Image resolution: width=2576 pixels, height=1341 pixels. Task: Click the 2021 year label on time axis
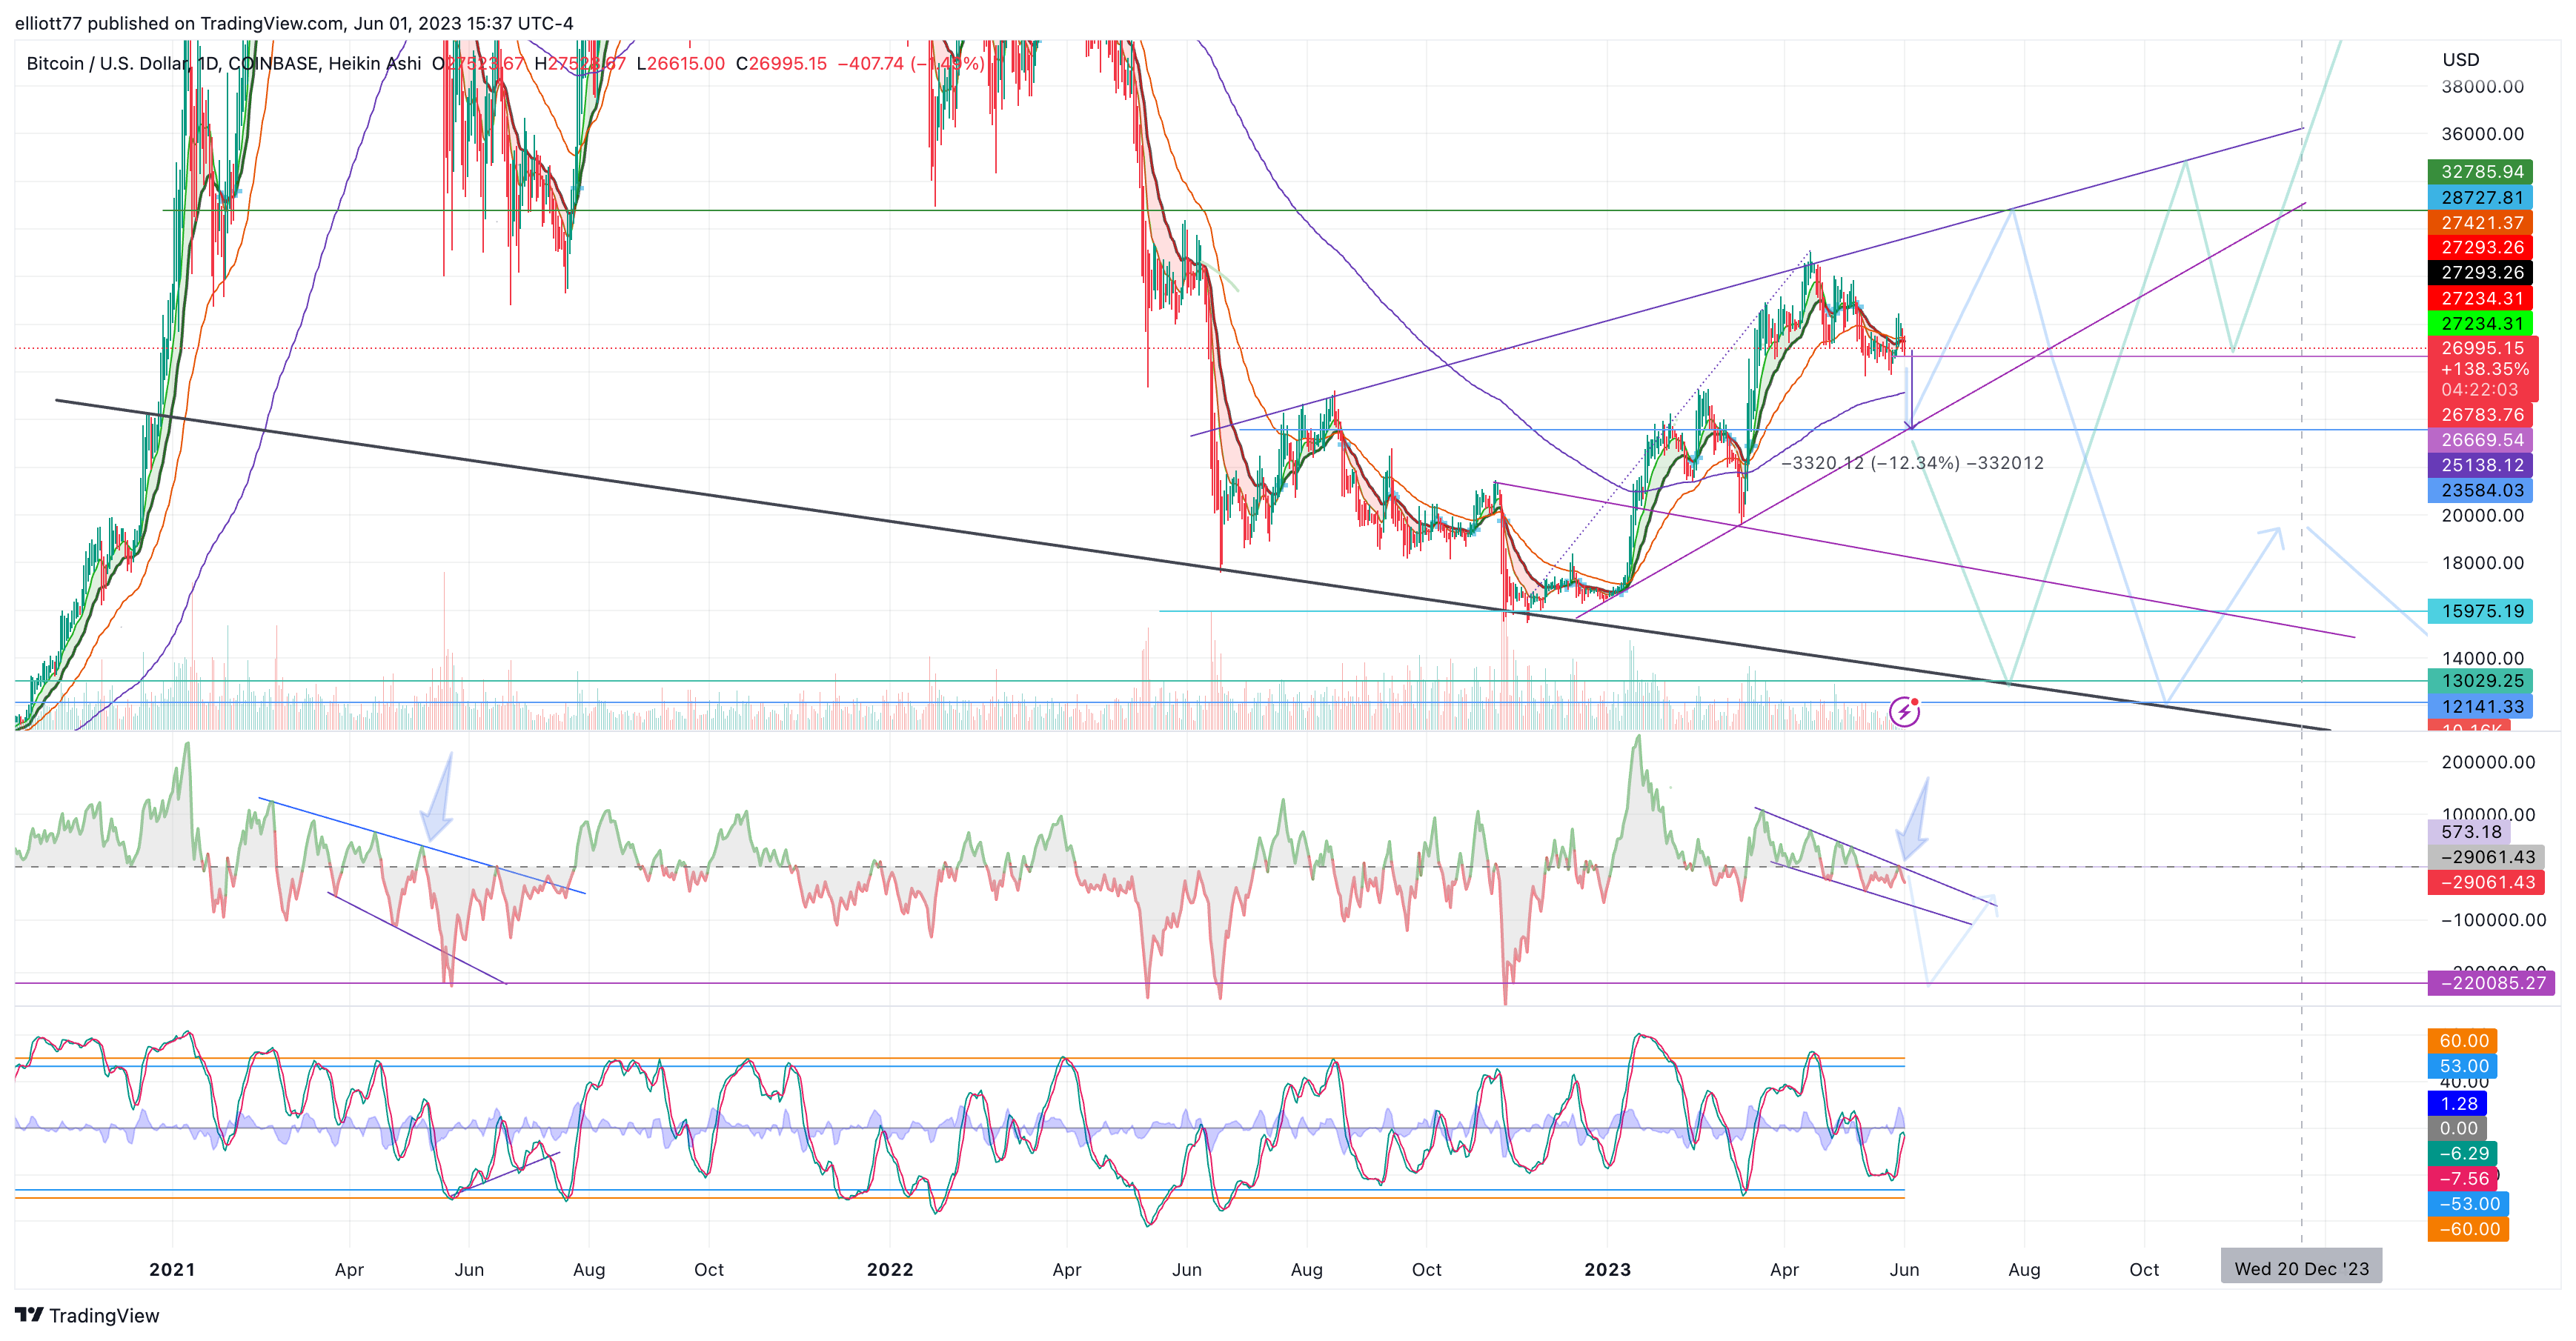[172, 1270]
